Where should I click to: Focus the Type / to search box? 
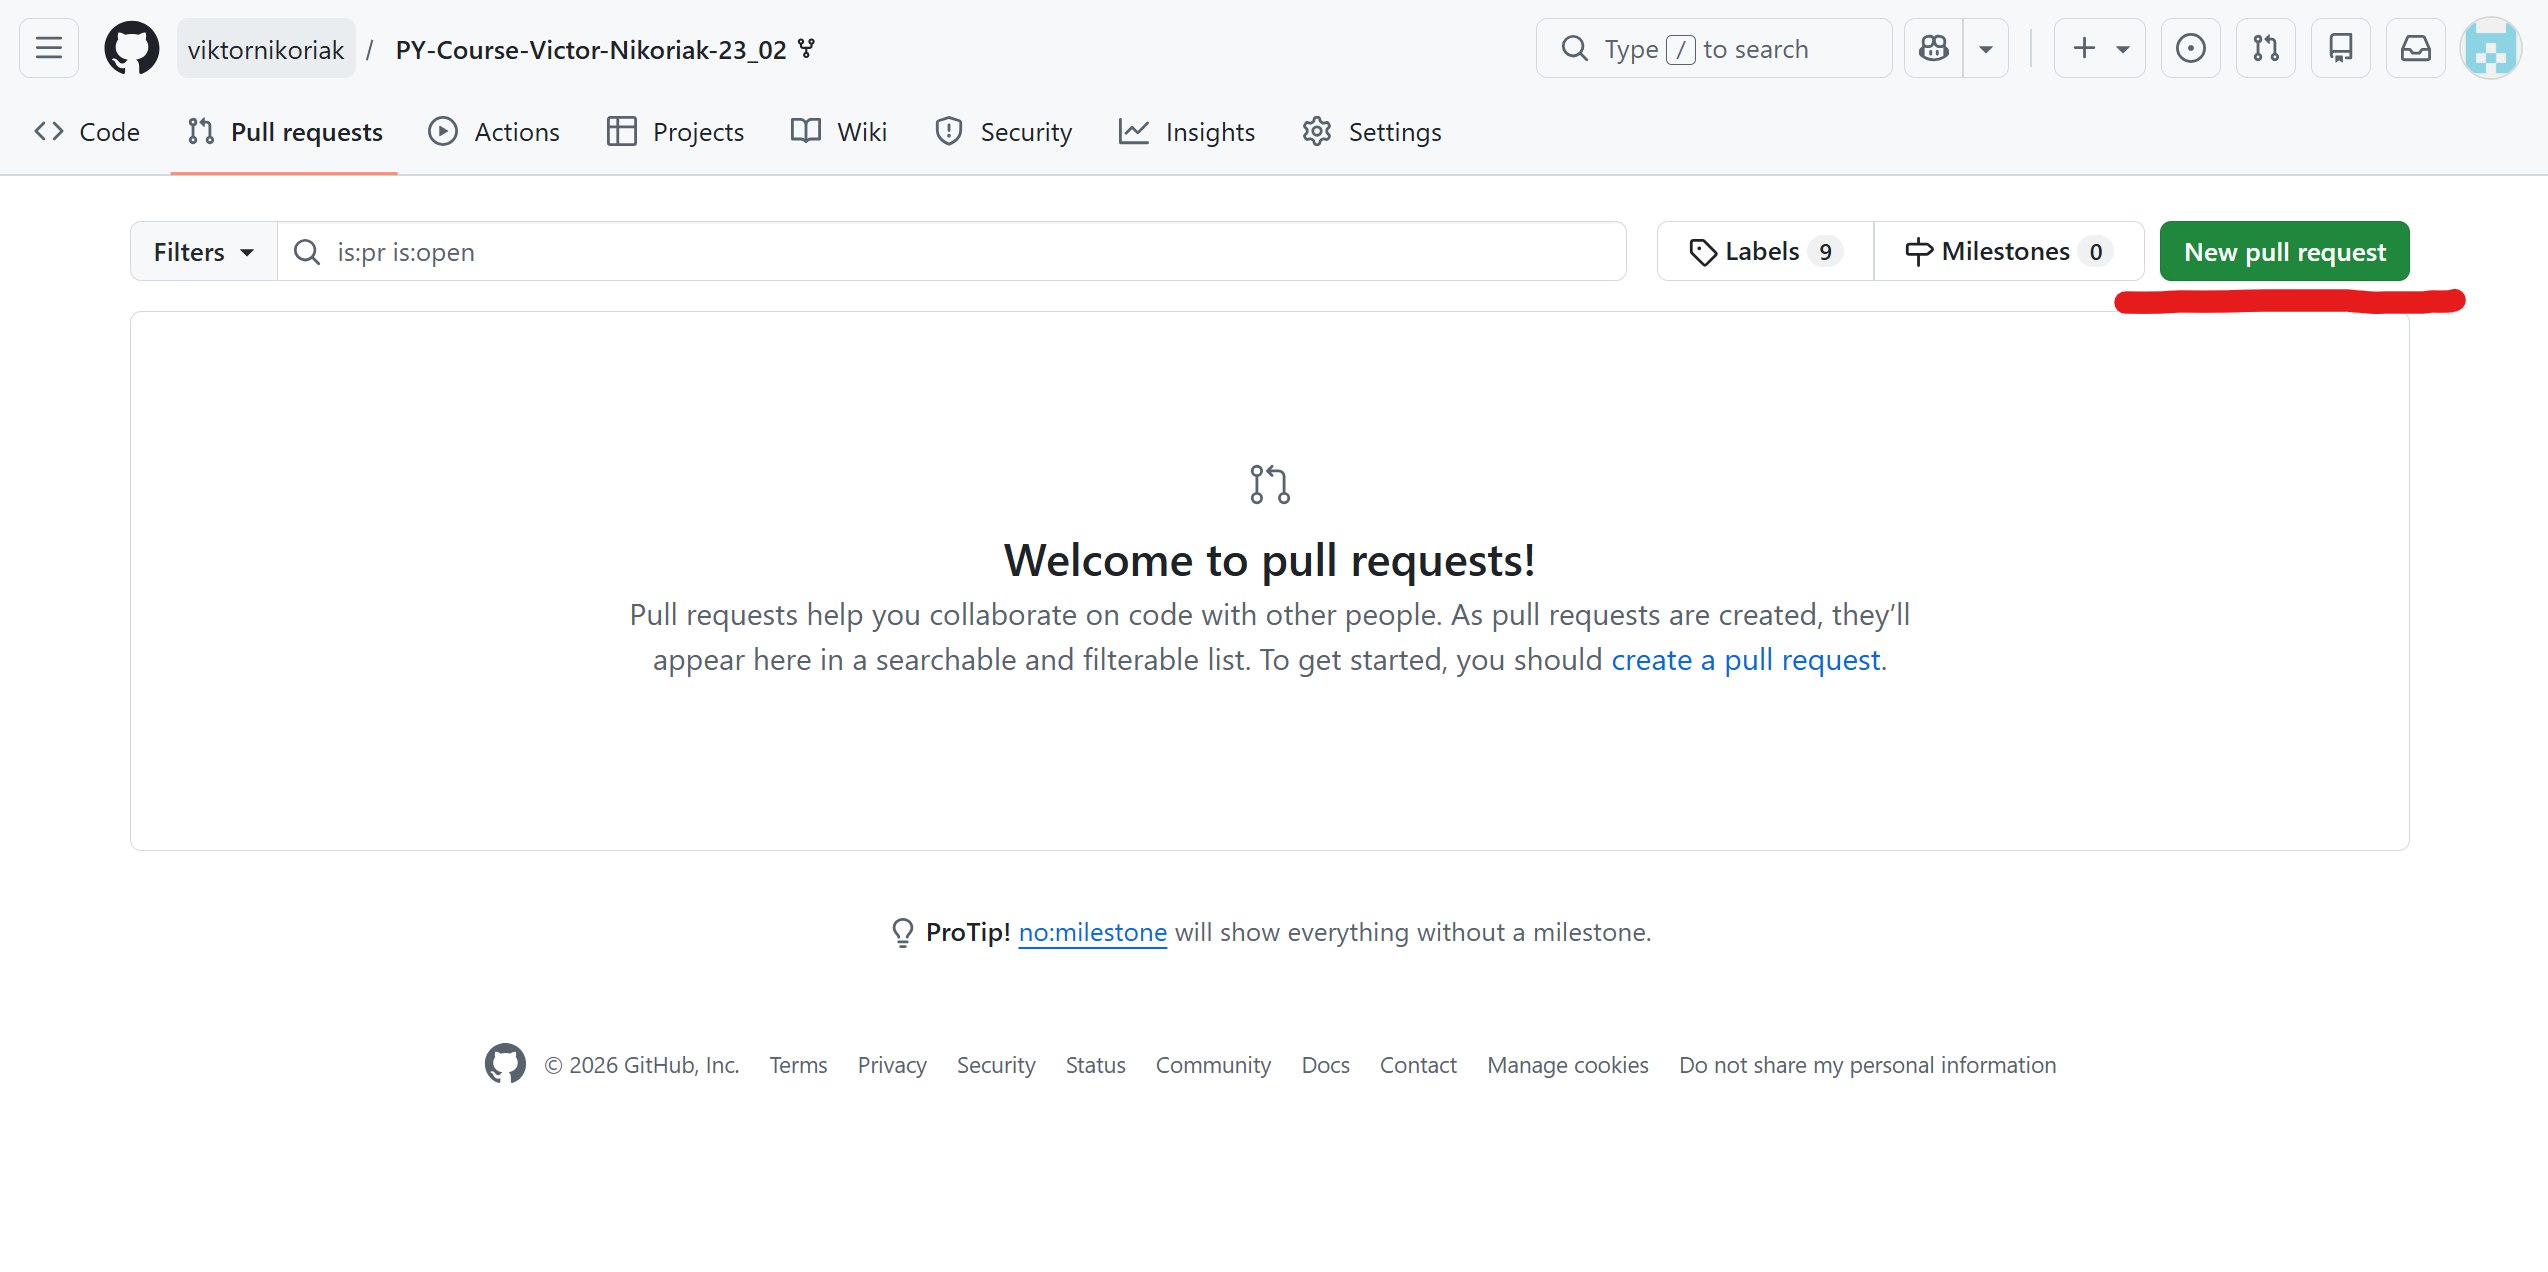coord(1714,48)
